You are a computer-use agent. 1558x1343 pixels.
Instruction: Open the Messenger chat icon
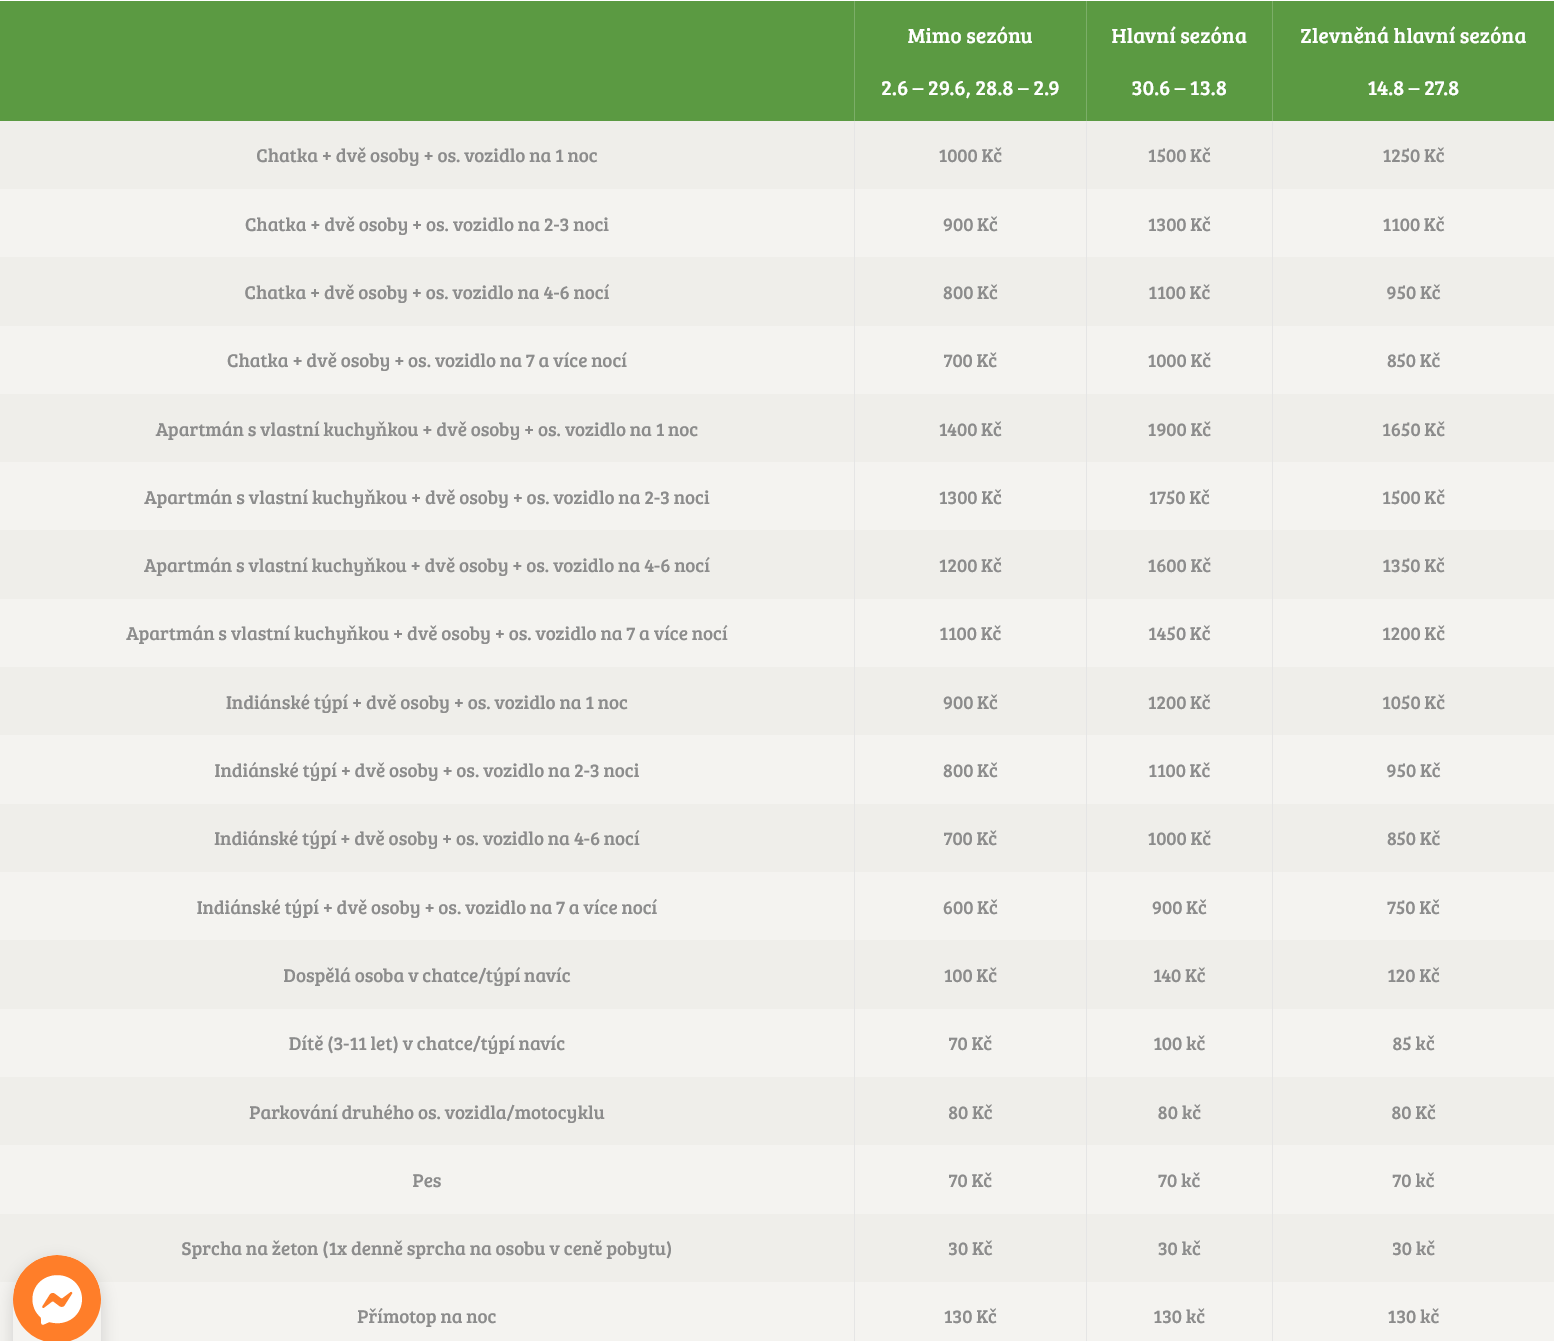[57, 1299]
